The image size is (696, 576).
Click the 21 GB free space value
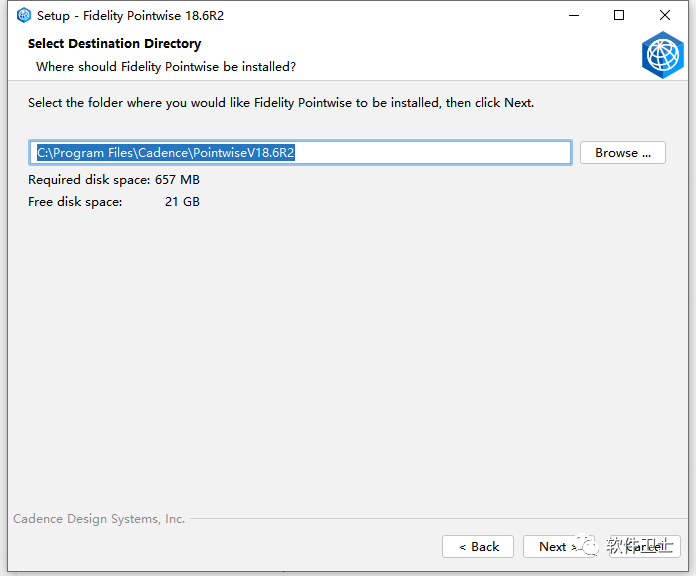(182, 202)
